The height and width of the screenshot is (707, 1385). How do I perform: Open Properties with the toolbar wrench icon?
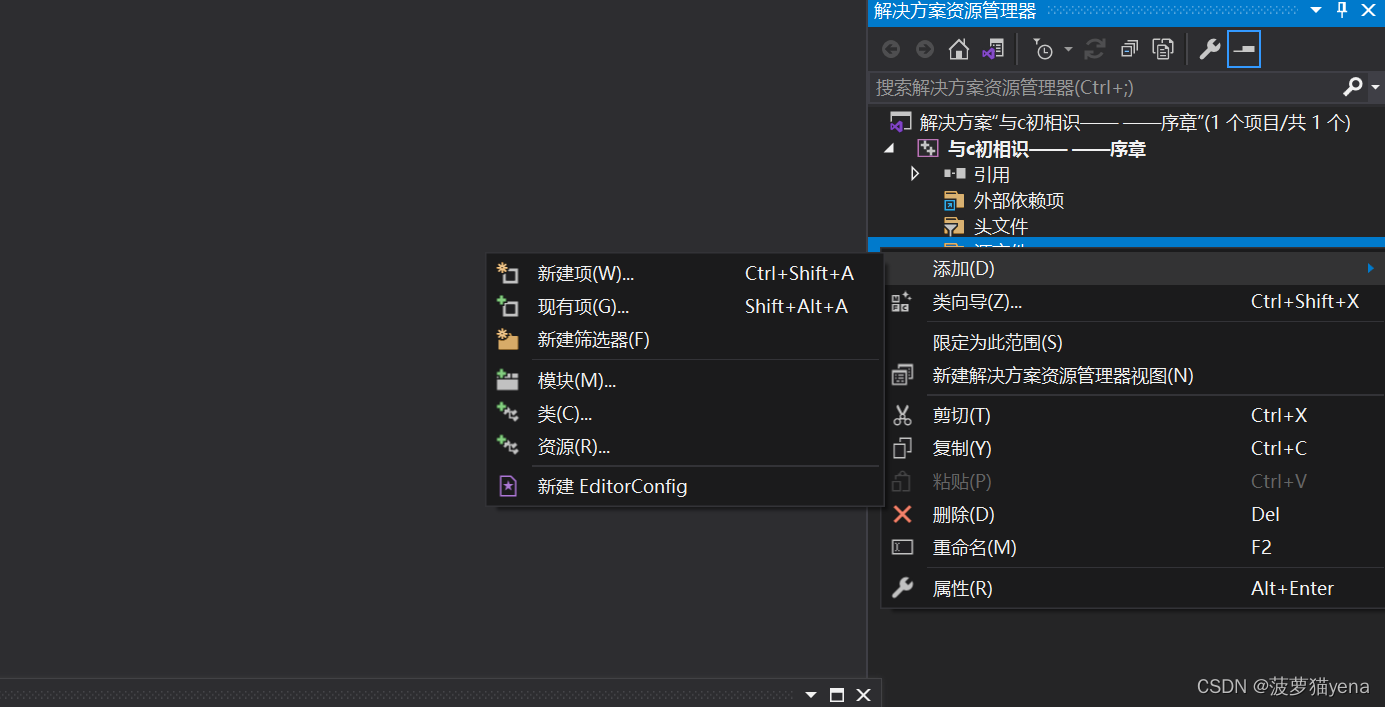[1210, 49]
